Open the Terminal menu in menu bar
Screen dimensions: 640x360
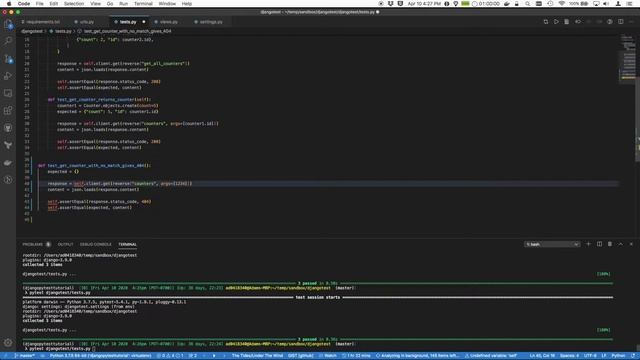coord(143,4)
